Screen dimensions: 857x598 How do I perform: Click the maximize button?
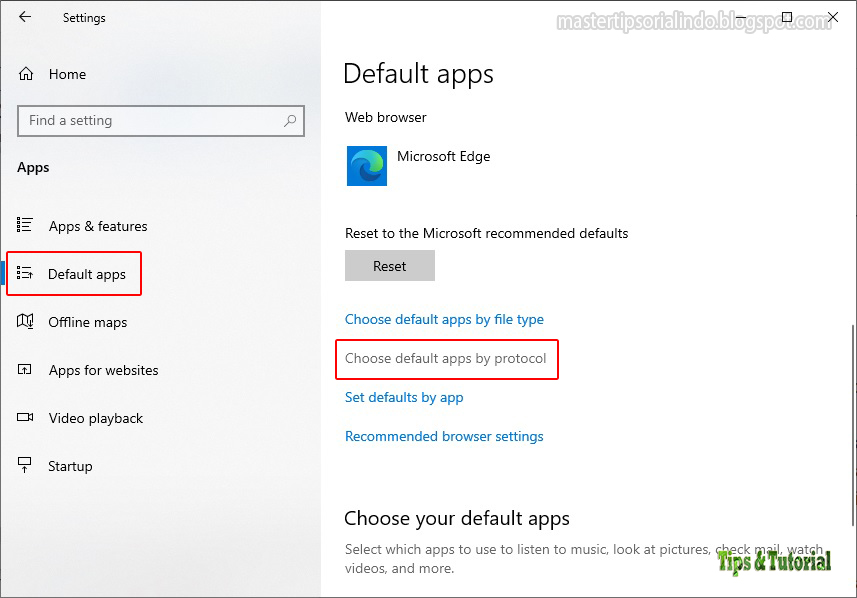click(x=787, y=17)
